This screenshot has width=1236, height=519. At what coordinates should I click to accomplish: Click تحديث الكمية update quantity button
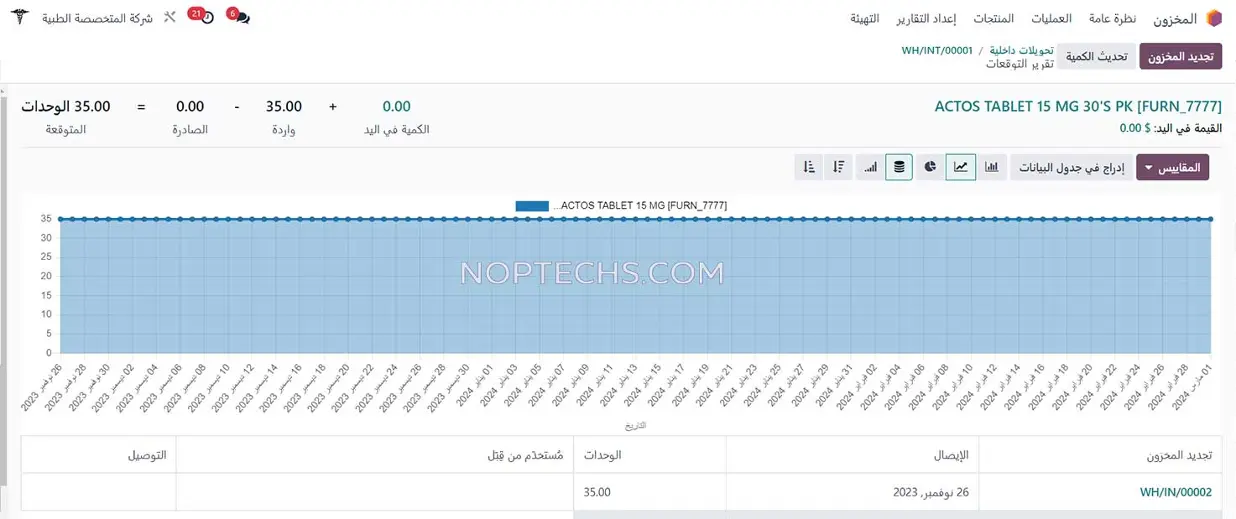(x=1096, y=57)
